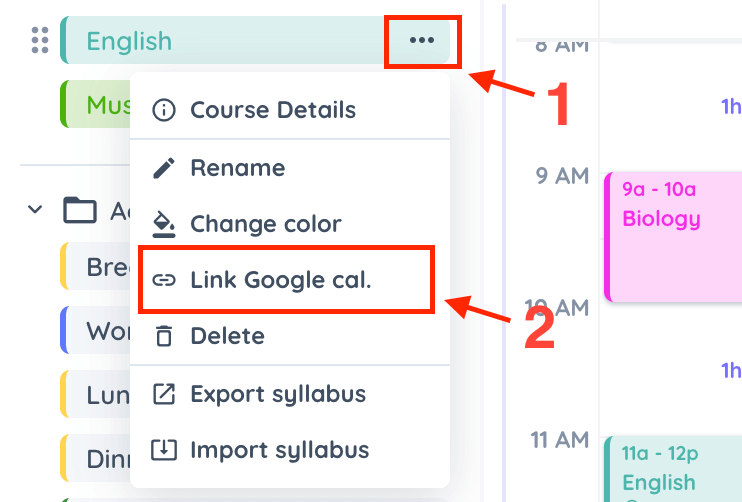Click the folder icon in the sidebar

click(80, 210)
